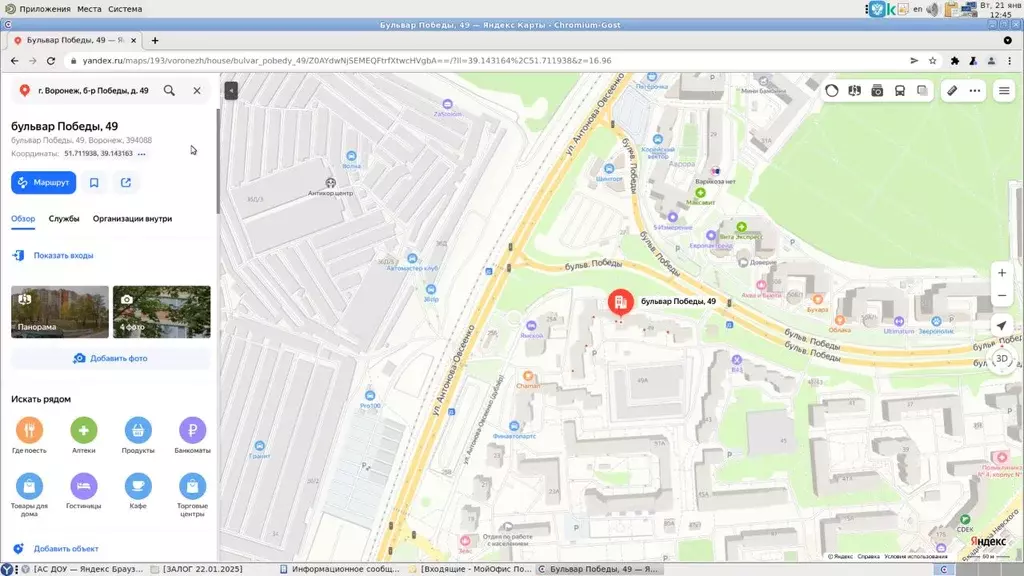Click the address search input field

(x=93, y=91)
